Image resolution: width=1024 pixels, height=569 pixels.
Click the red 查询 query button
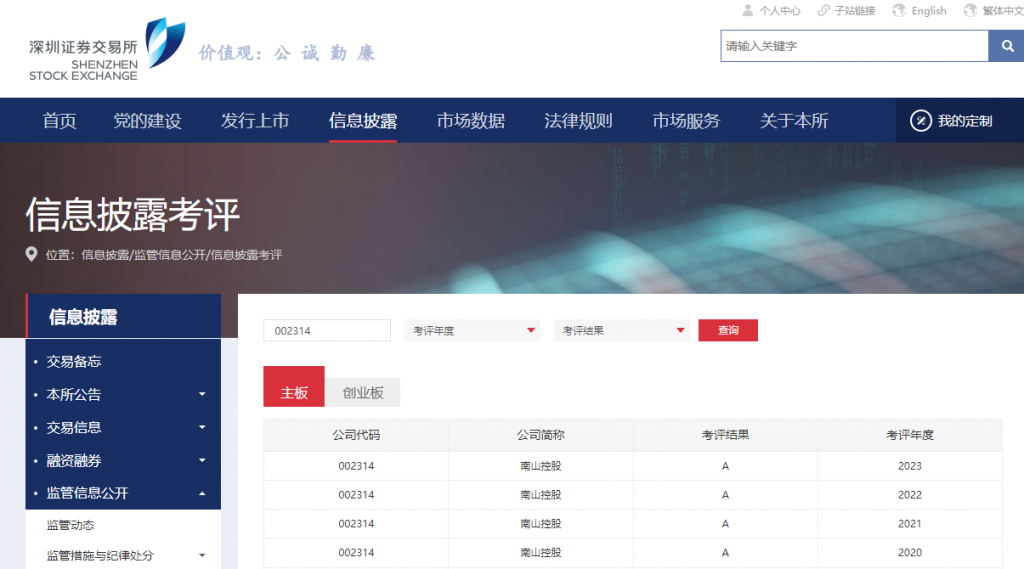(728, 330)
